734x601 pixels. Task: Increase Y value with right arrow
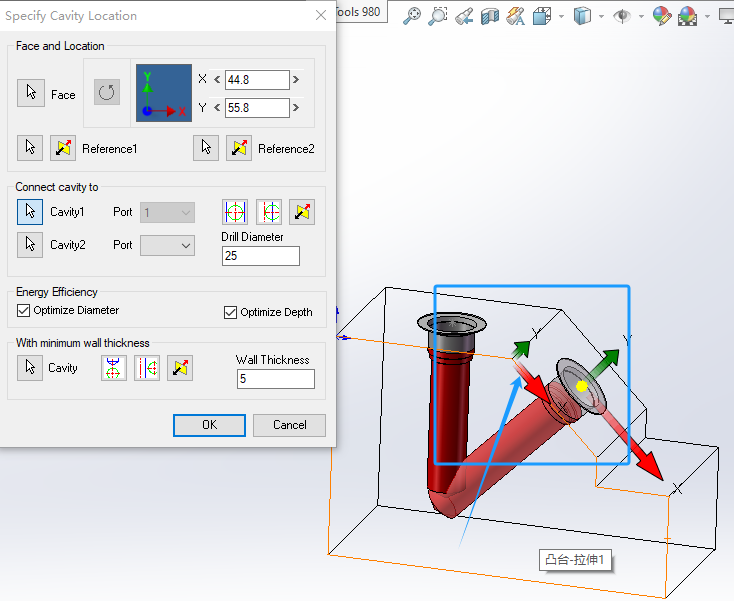pos(296,108)
